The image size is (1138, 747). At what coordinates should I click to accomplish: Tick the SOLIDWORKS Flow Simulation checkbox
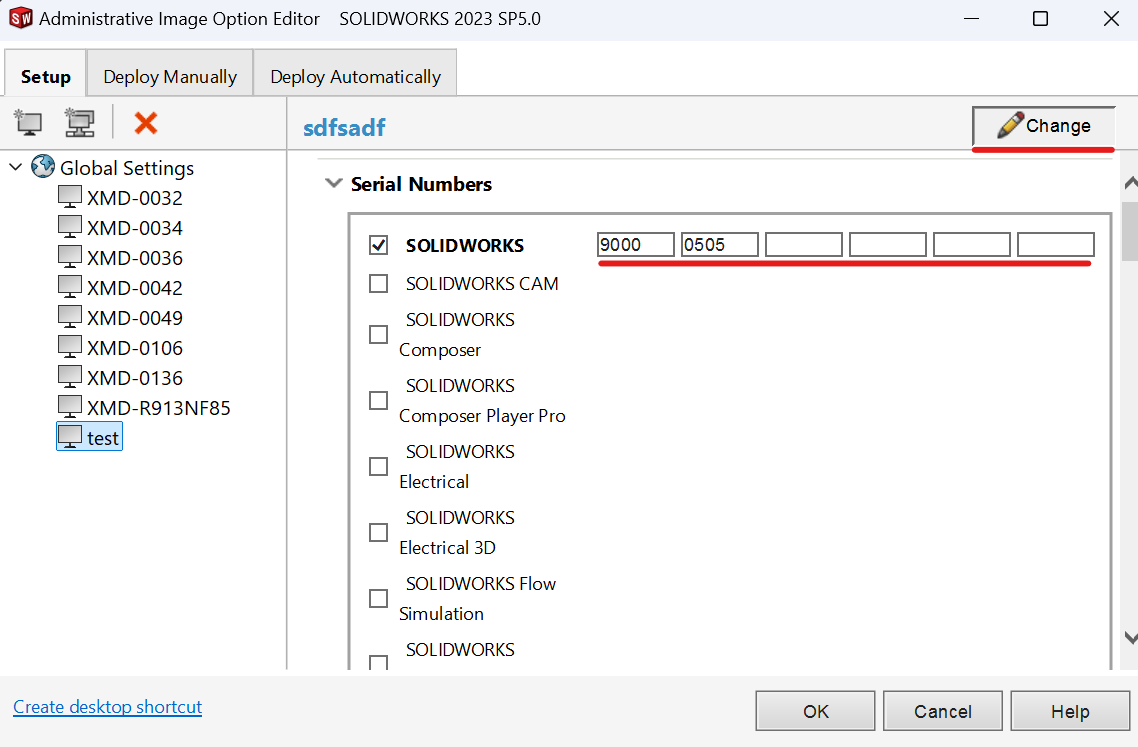click(379, 598)
